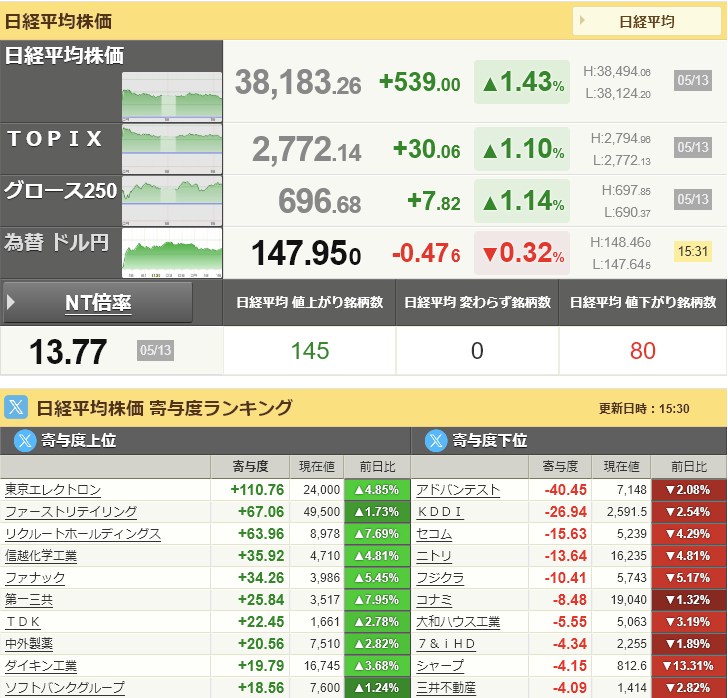Click the 38,183.26 Nikkei average value
Viewport: 728px width, 698px height.
[298, 83]
